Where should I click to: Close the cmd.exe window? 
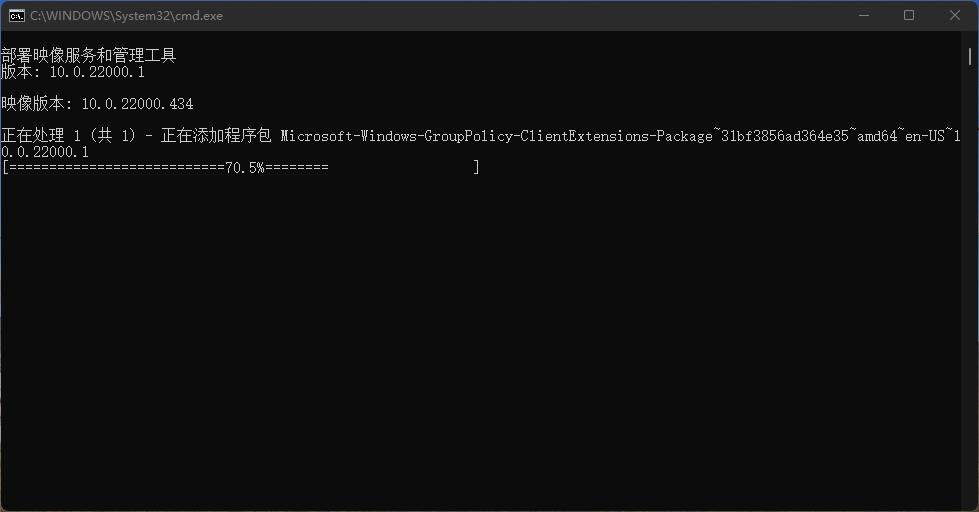coord(955,16)
